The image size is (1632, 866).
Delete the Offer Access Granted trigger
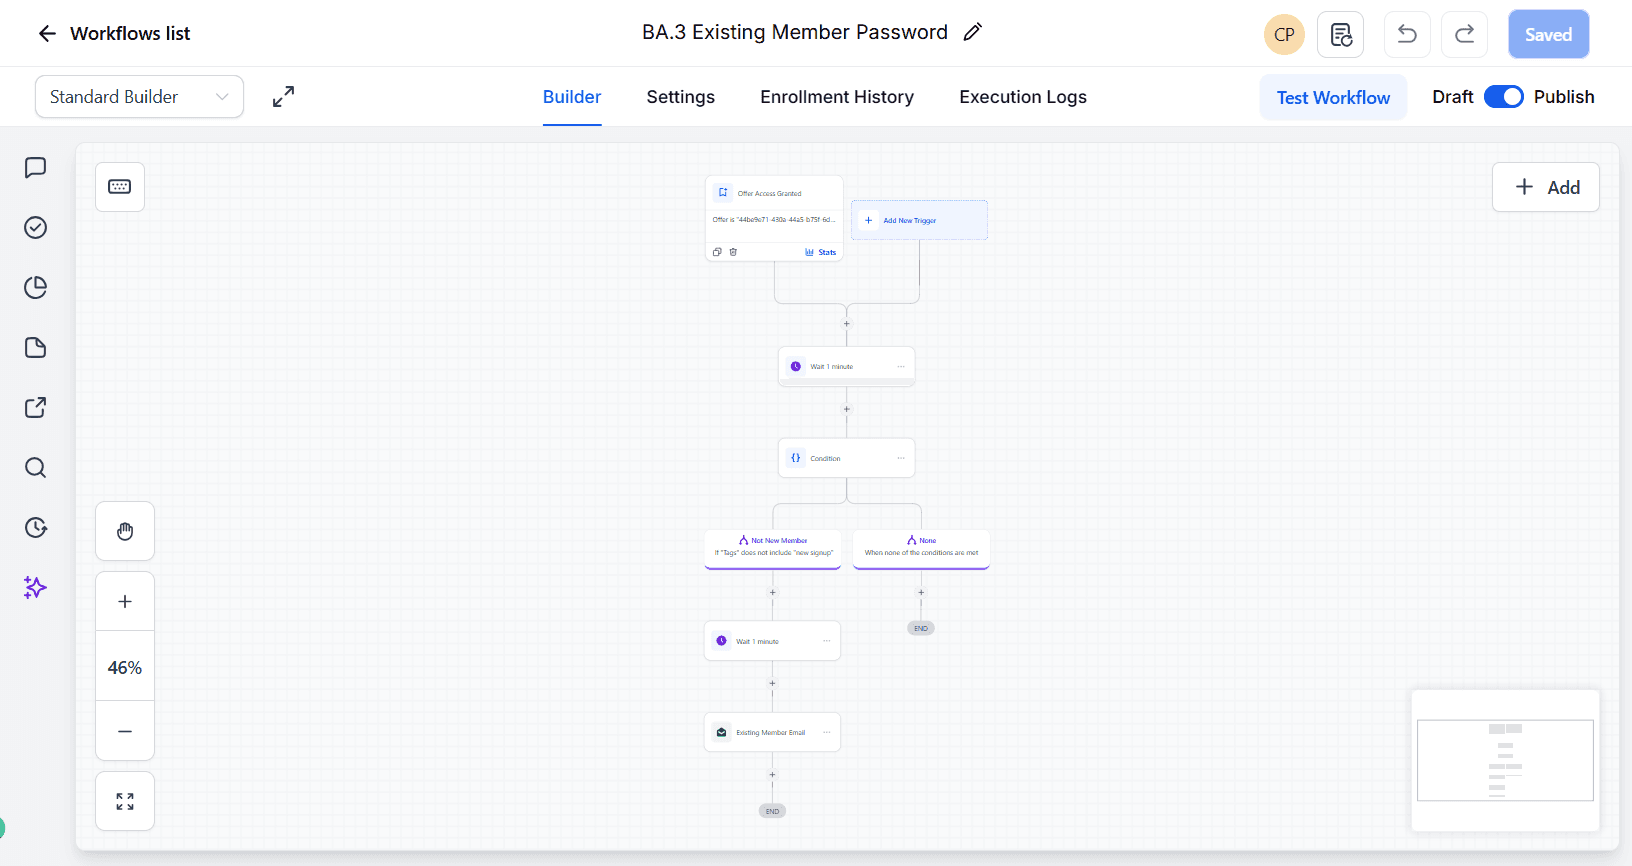(x=733, y=252)
